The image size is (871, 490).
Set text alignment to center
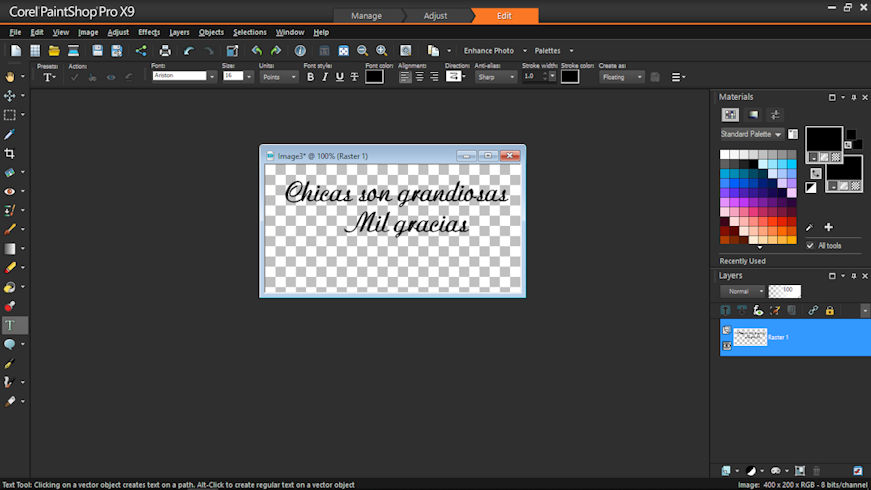419,77
